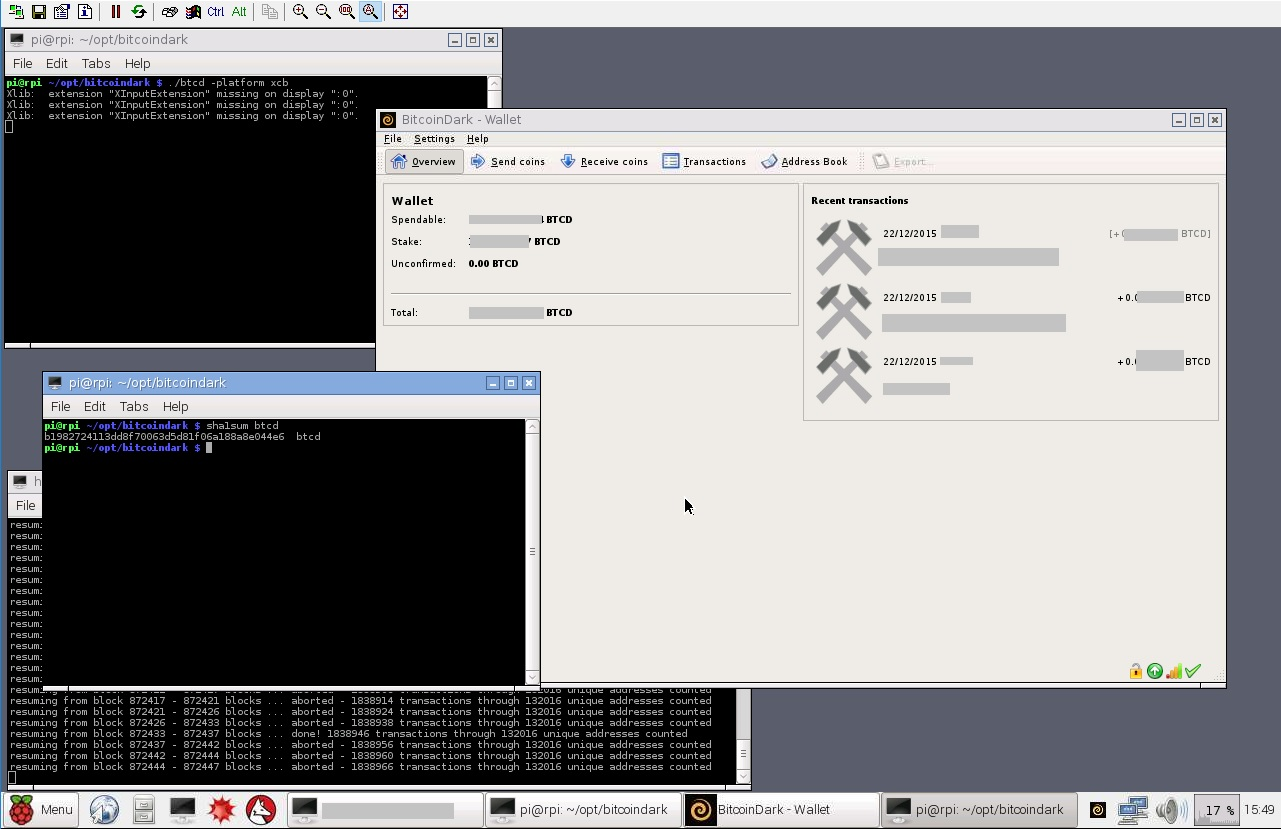Click the Stake: label in the wallet
The image size is (1281, 829).
click(x=406, y=242)
